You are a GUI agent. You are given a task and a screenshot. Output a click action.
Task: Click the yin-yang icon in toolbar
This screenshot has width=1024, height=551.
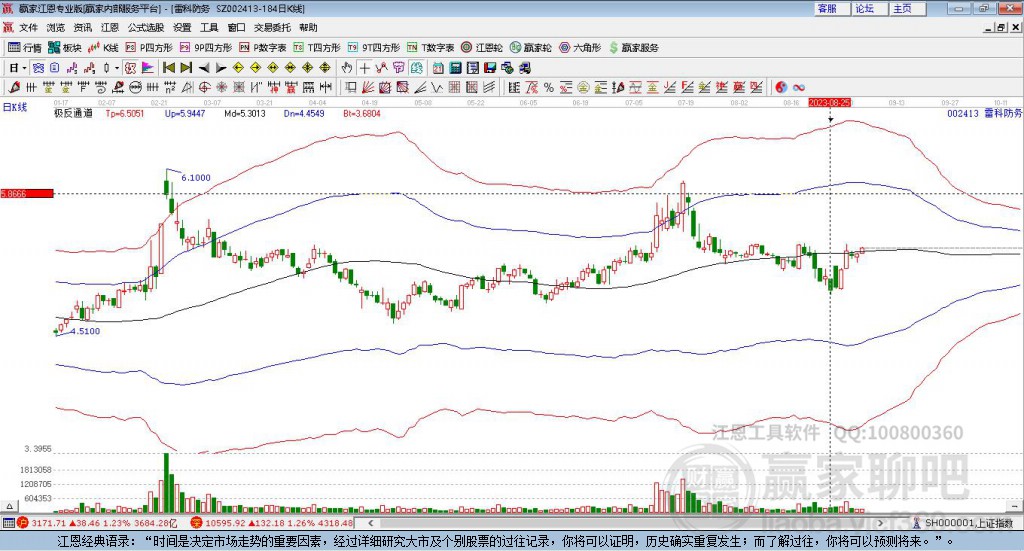pyautogui.click(x=781, y=87)
